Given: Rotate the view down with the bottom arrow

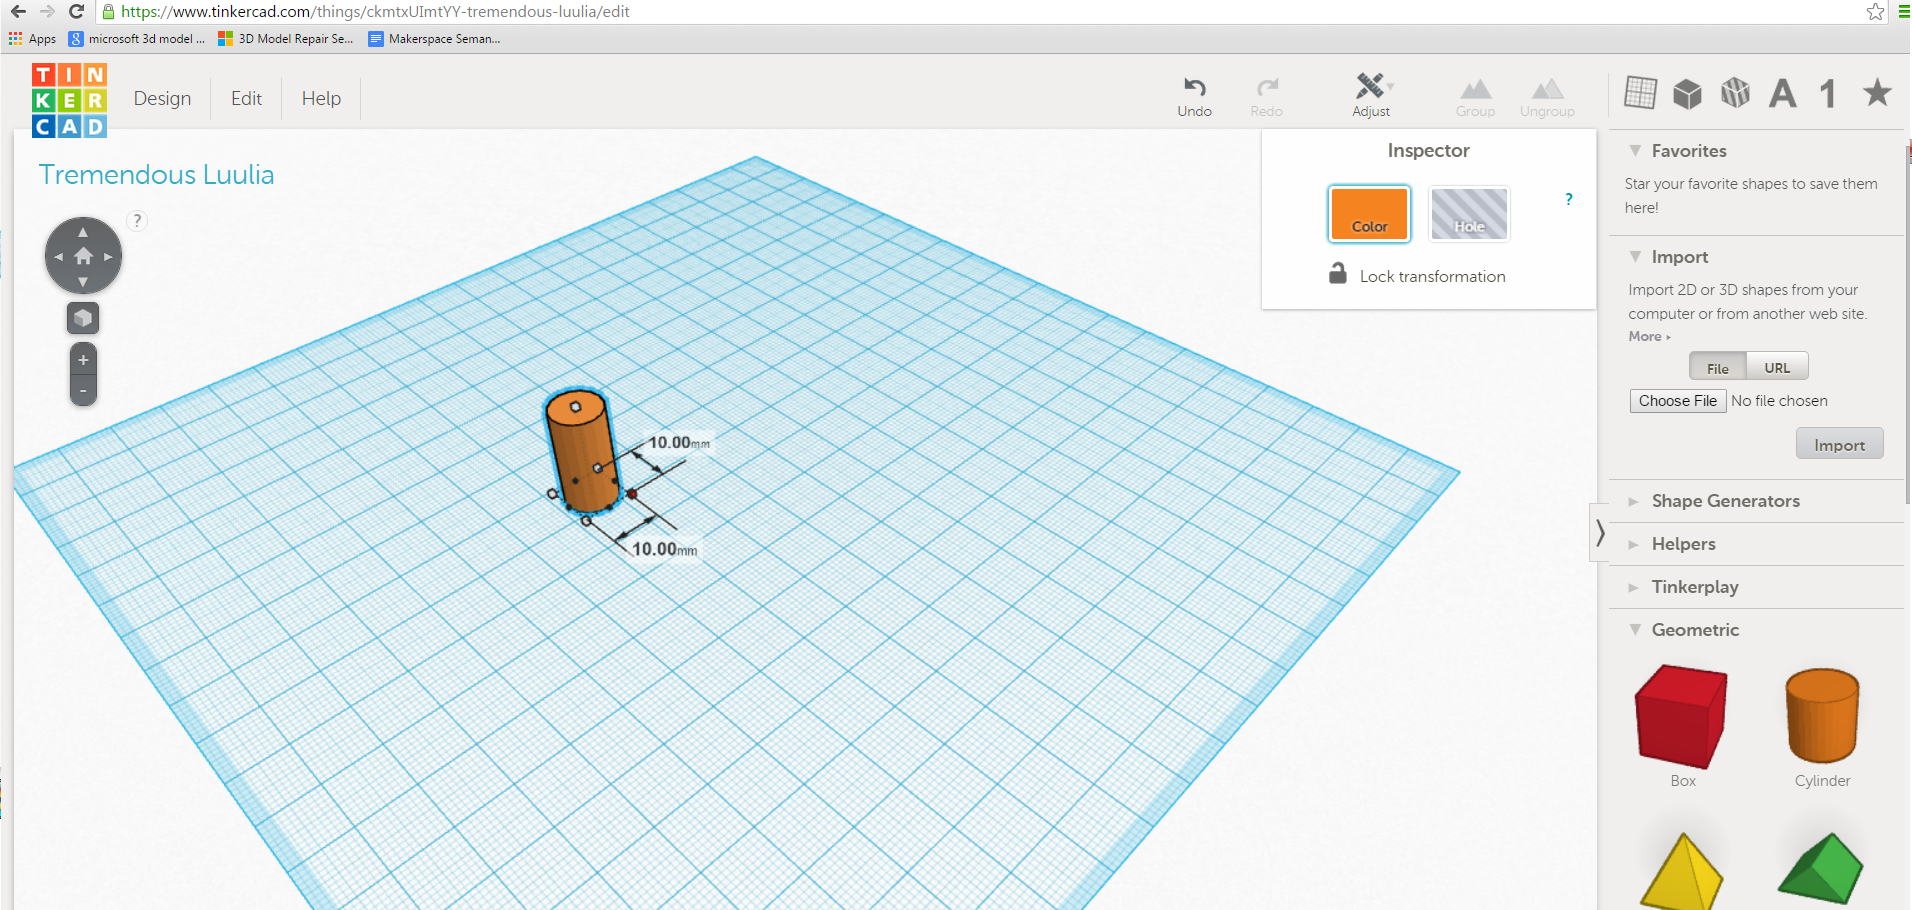Looking at the screenshot, I should (83, 282).
